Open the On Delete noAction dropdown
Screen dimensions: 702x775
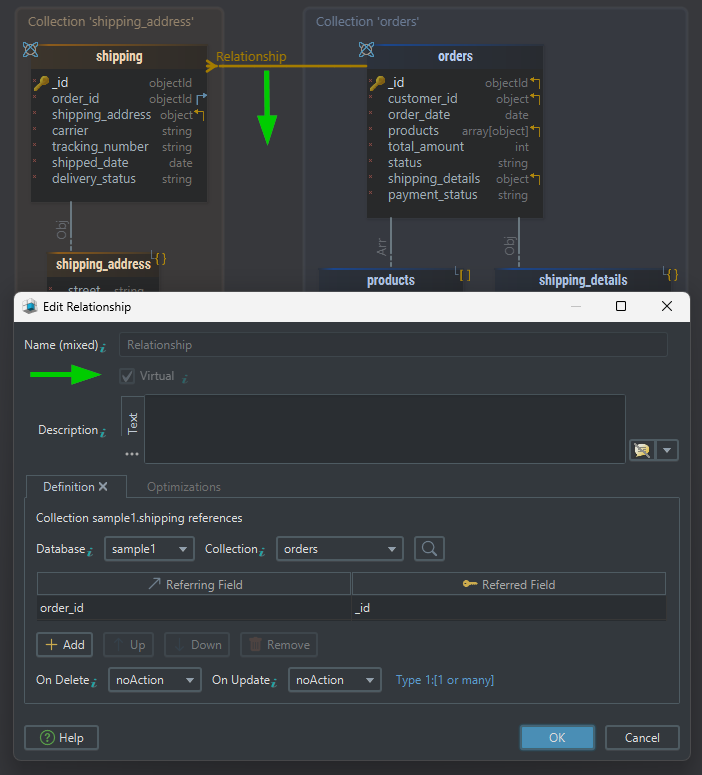pyautogui.click(x=155, y=680)
